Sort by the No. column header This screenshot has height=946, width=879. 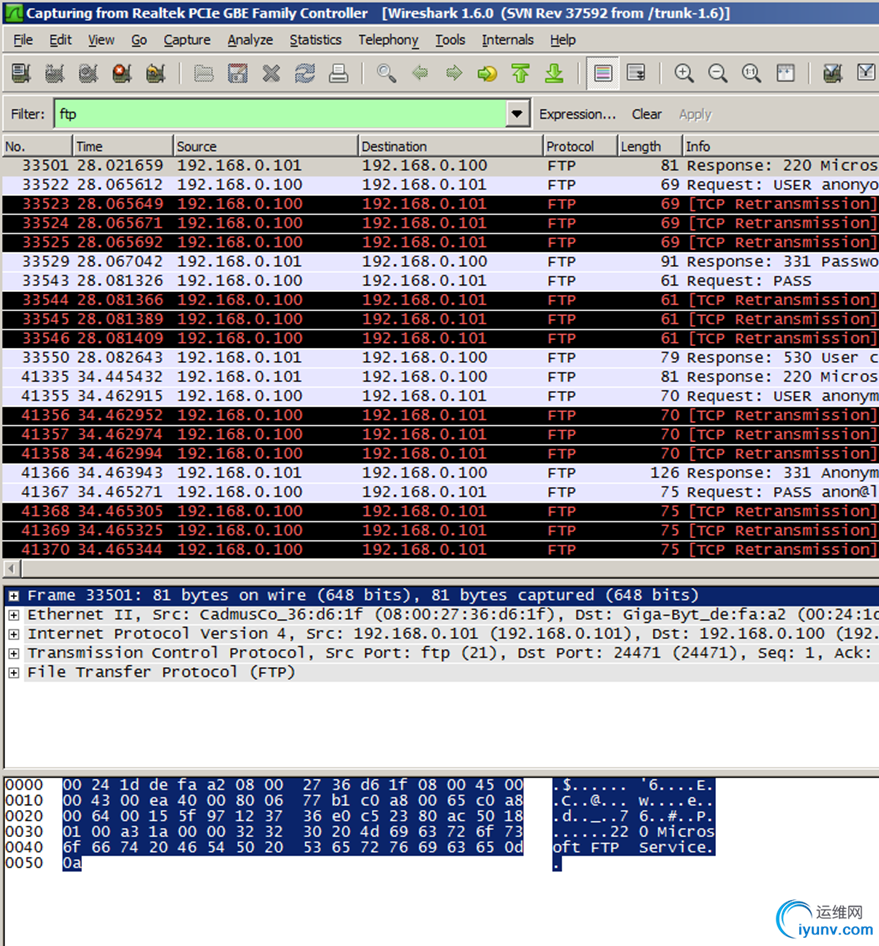point(37,146)
